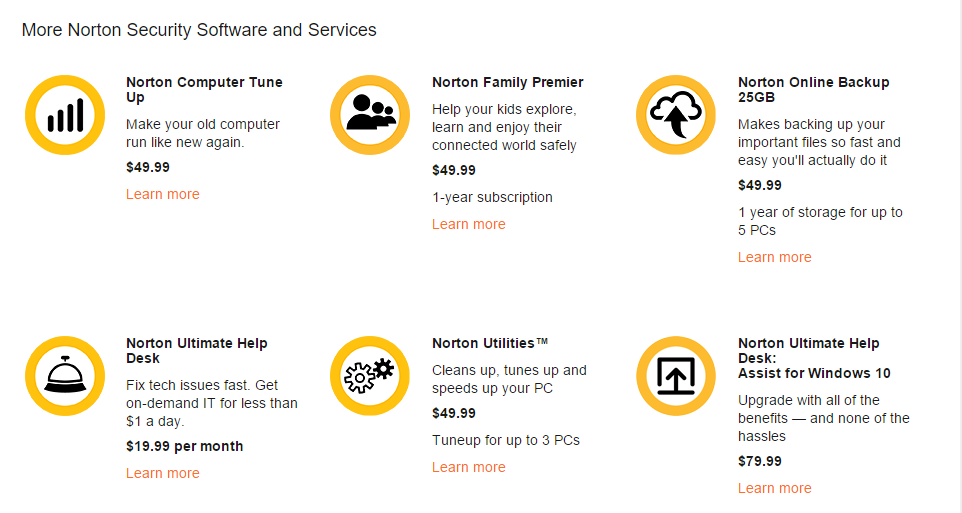This screenshot has height=513, width=962.
Task: Follow Learn more for Norton Online Backup 25GB
Action: (x=775, y=257)
